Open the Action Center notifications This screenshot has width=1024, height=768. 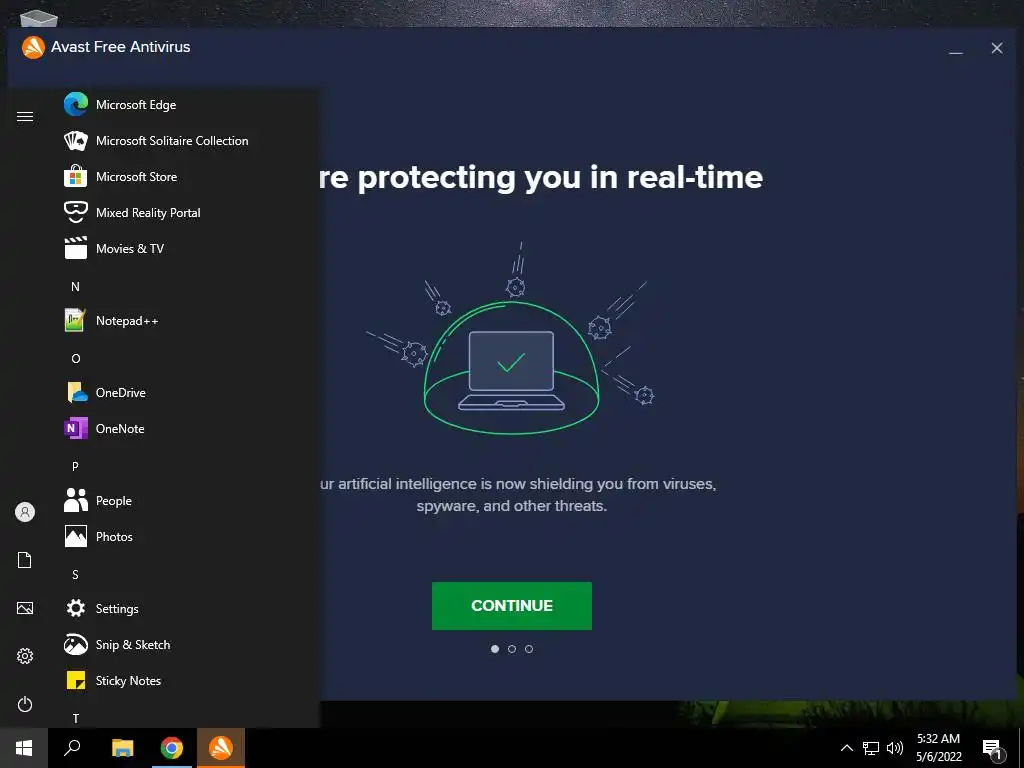[992, 749]
